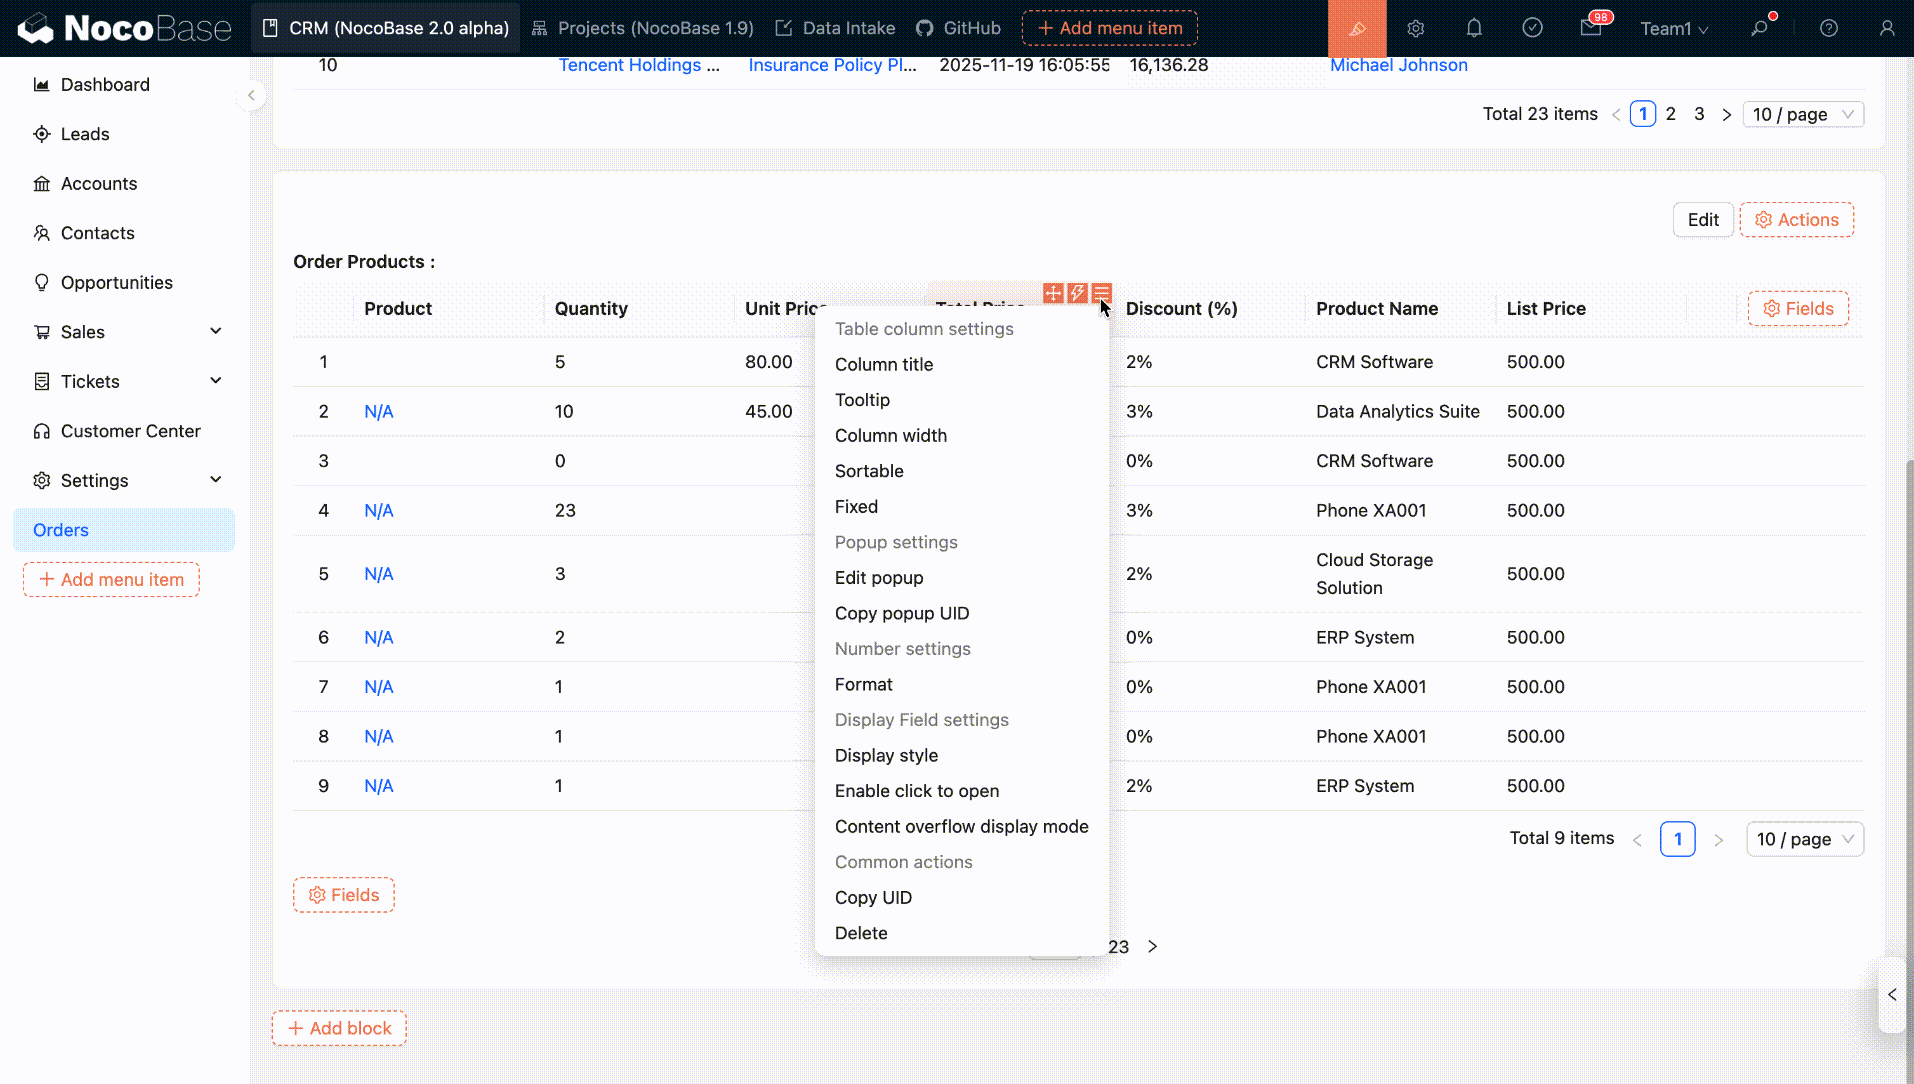Open the notifications bell

point(1473,28)
